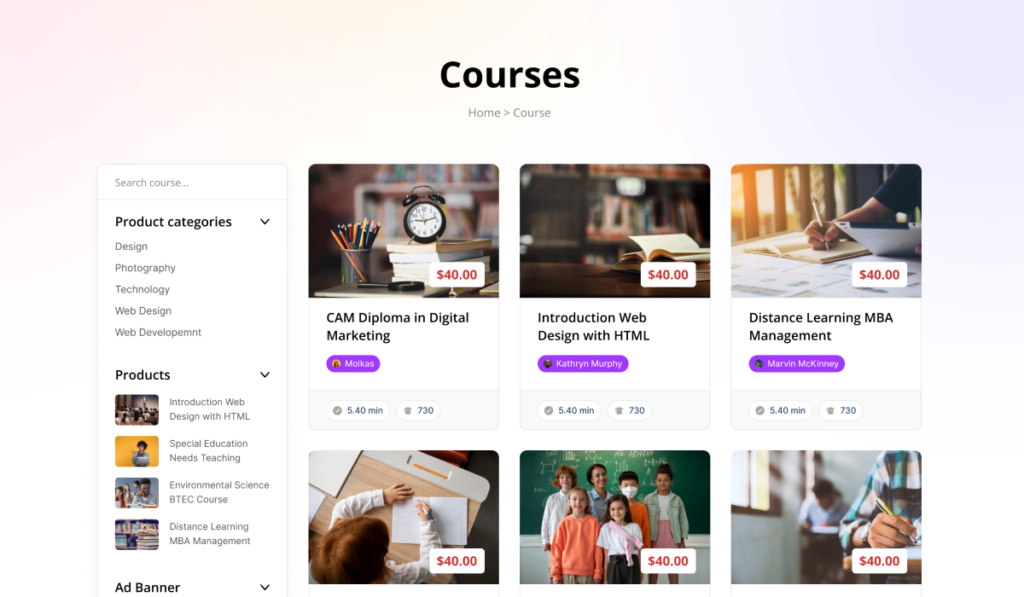Image resolution: width=1024 pixels, height=597 pixels.
Task: Click Kathryn Murphy avatar icon
Action: pyautogui.click(x=547, y=364)
